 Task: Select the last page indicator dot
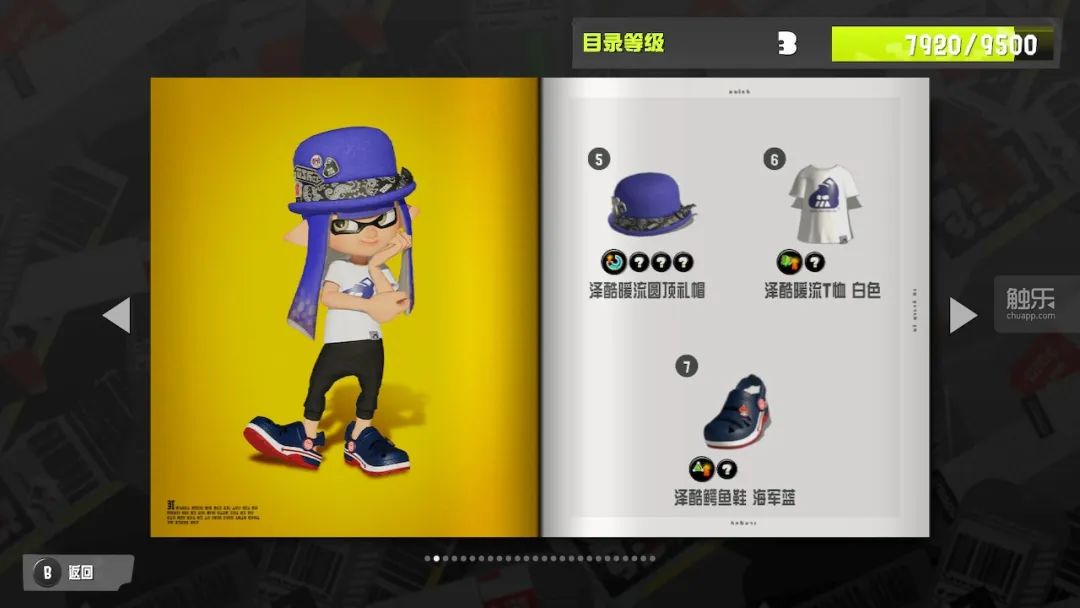click(652, 558)
